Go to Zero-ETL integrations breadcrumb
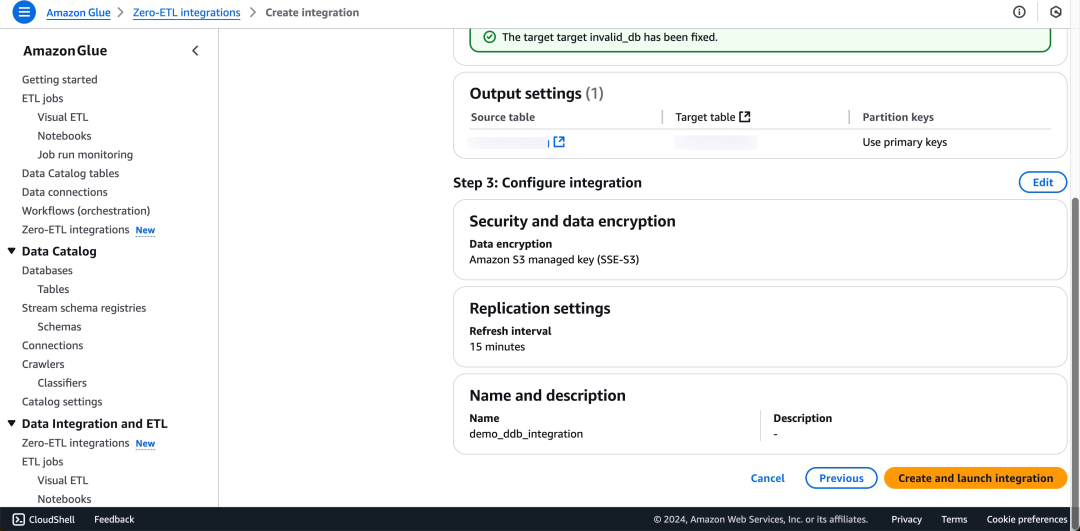 pos(186,12)
